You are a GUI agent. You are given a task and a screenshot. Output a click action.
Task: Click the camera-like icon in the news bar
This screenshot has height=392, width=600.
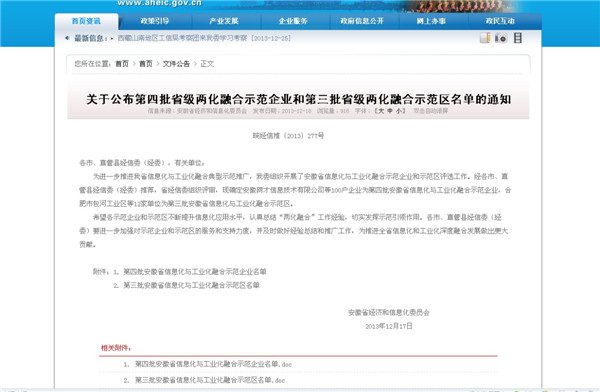501,38
